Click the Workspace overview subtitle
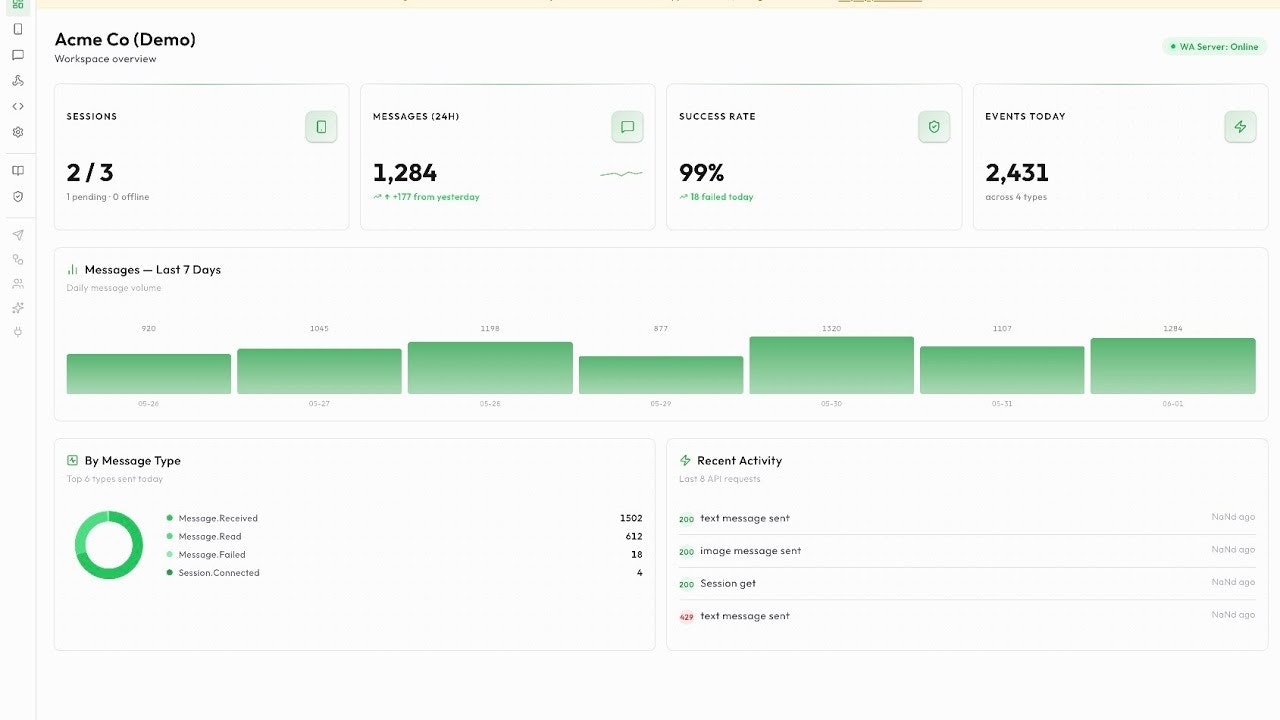Screen dimensions: 1280x720 tap(106, 59)
